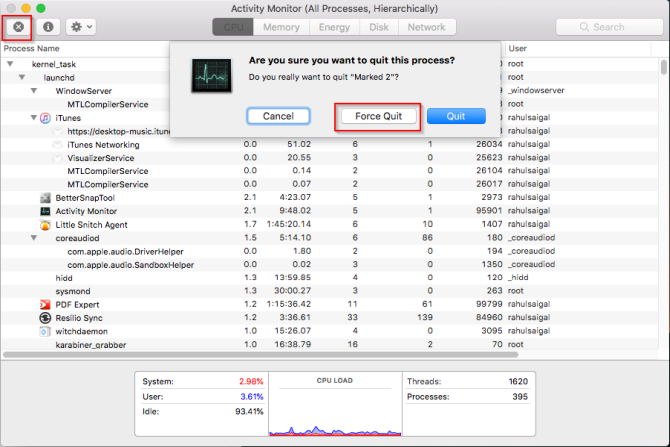
Task: Select the Little Snitch Agent name
Action: point(91,225)
